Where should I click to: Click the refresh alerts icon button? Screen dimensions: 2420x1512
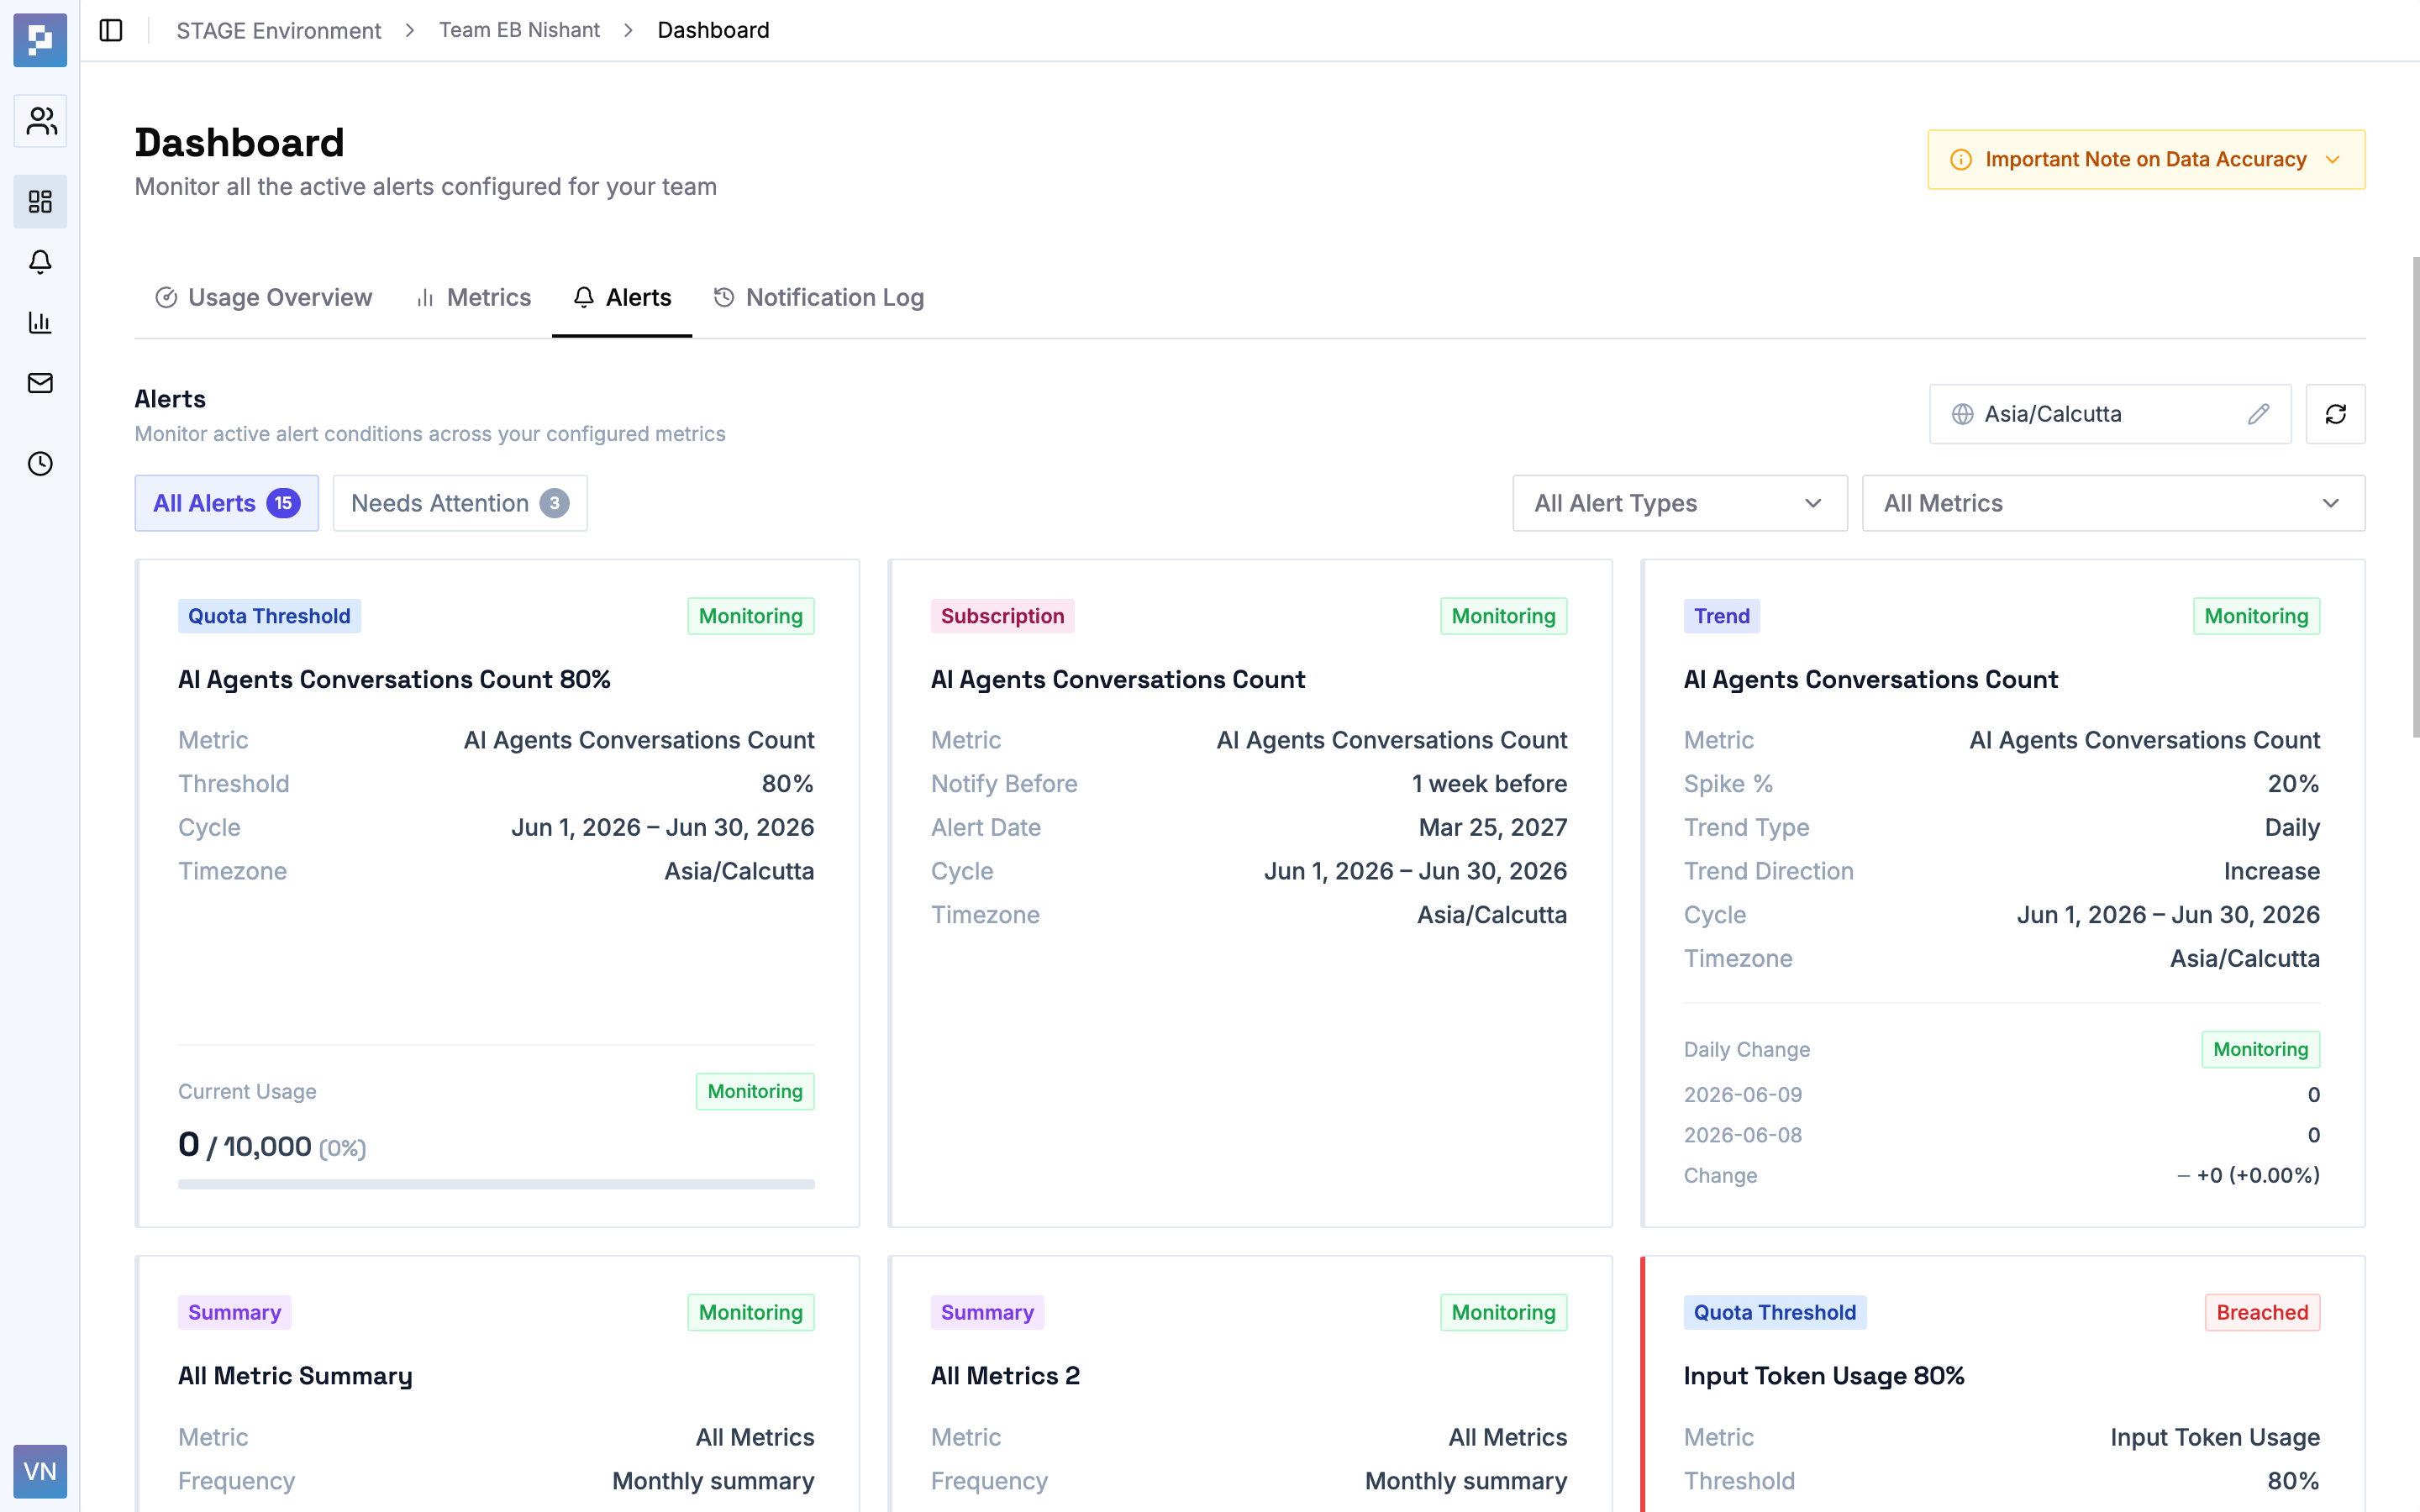[x=2335, y=414]
